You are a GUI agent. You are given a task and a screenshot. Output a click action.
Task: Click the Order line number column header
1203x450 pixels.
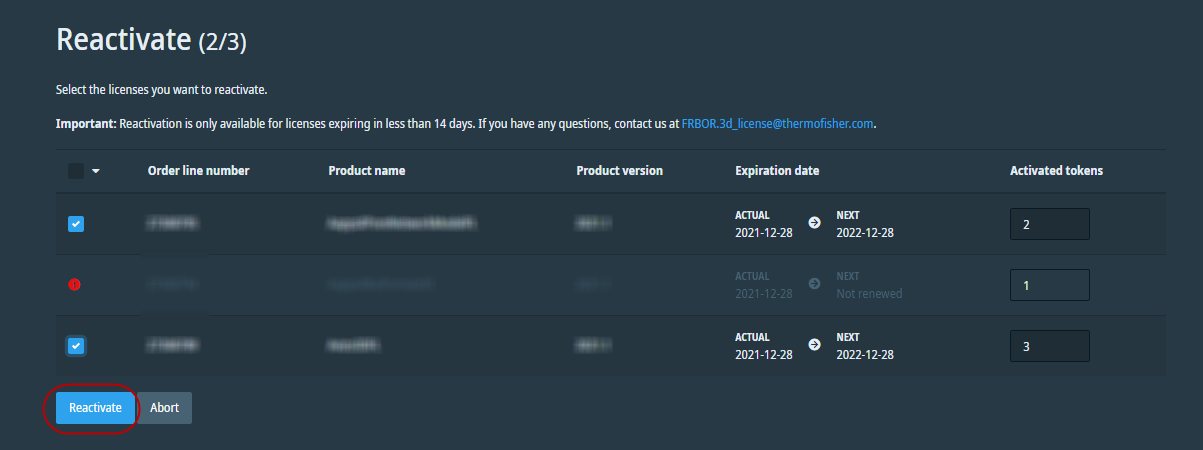click(198, 171)
